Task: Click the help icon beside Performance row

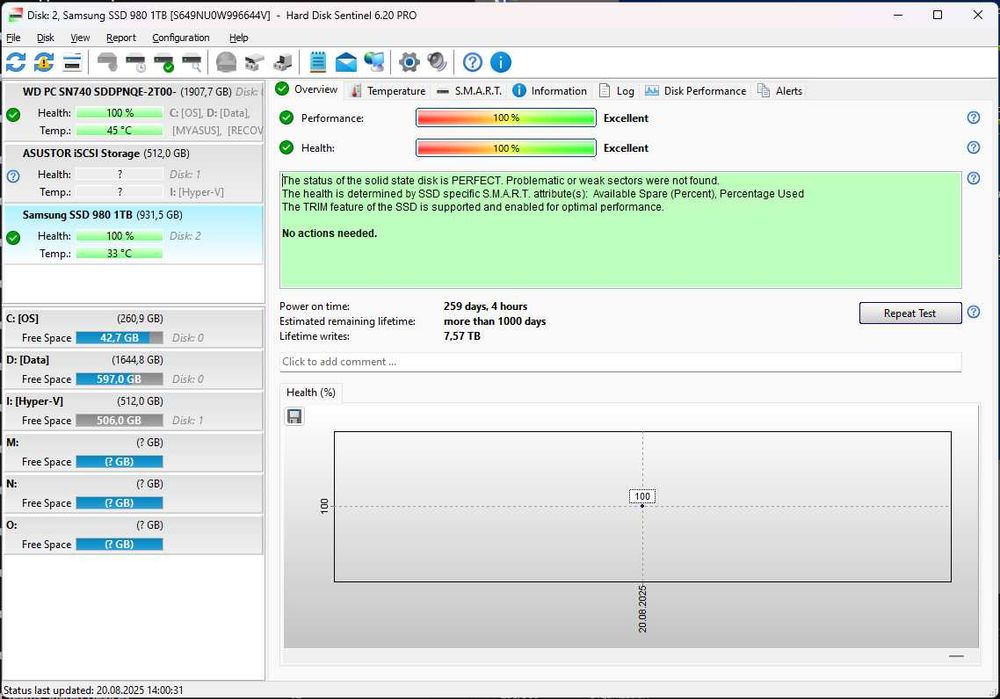Action: click(973, 117)
